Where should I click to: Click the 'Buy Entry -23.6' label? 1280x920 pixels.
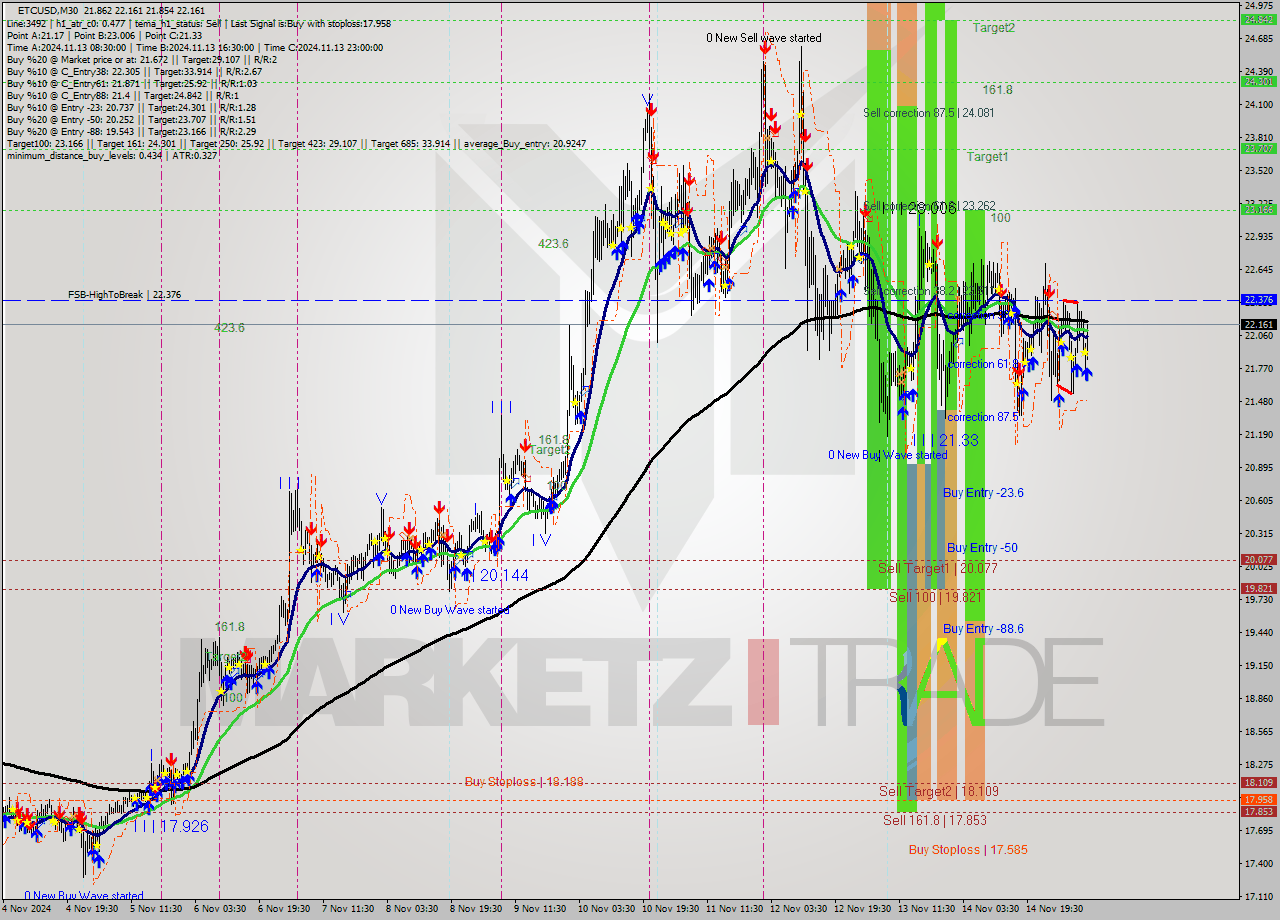coord(983,493)
